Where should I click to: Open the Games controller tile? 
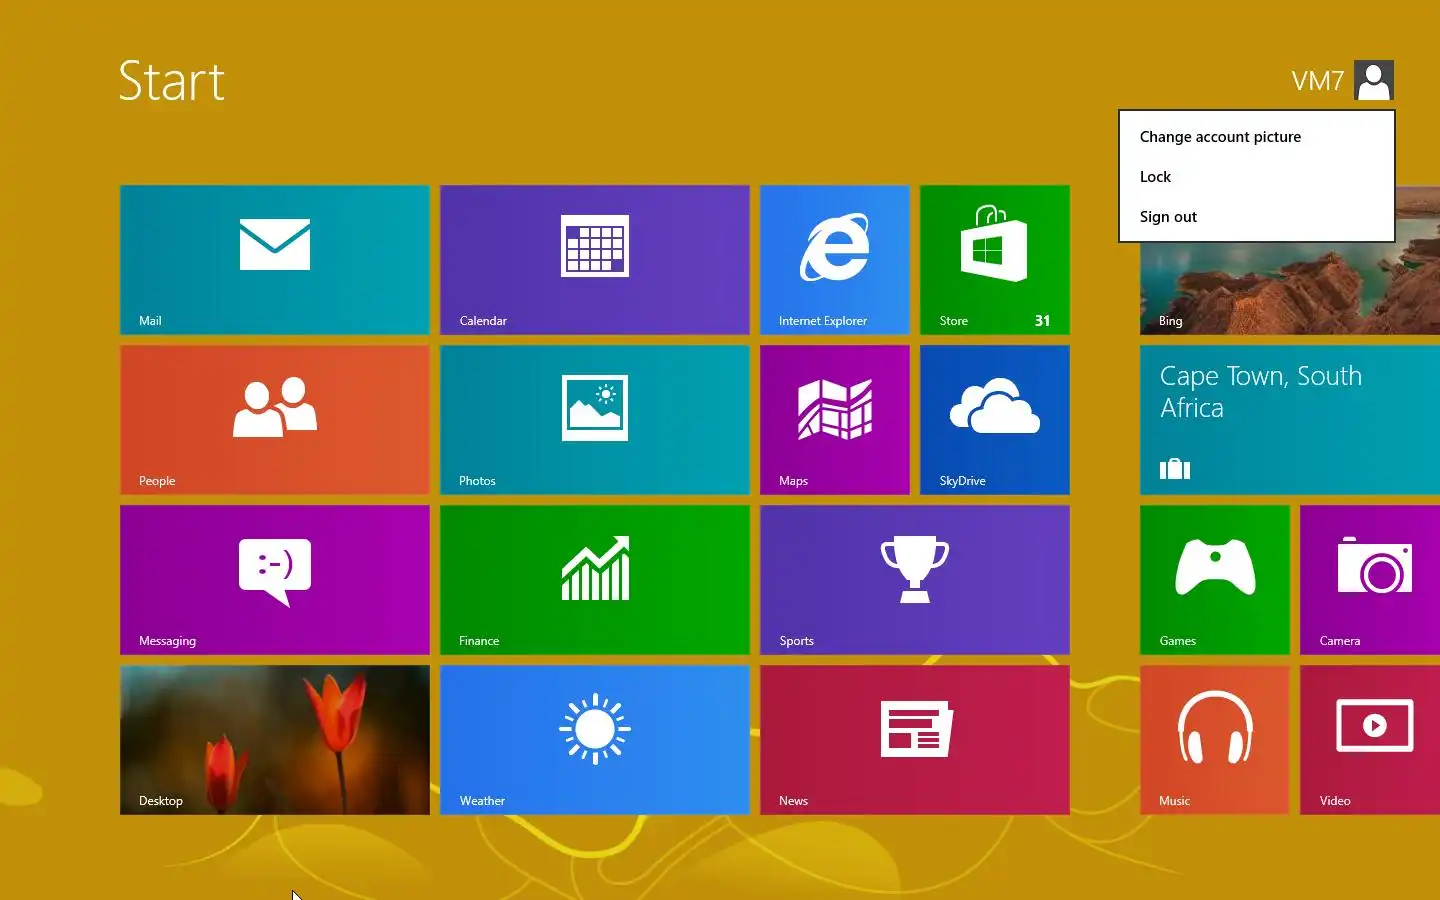pos(1215,580)
